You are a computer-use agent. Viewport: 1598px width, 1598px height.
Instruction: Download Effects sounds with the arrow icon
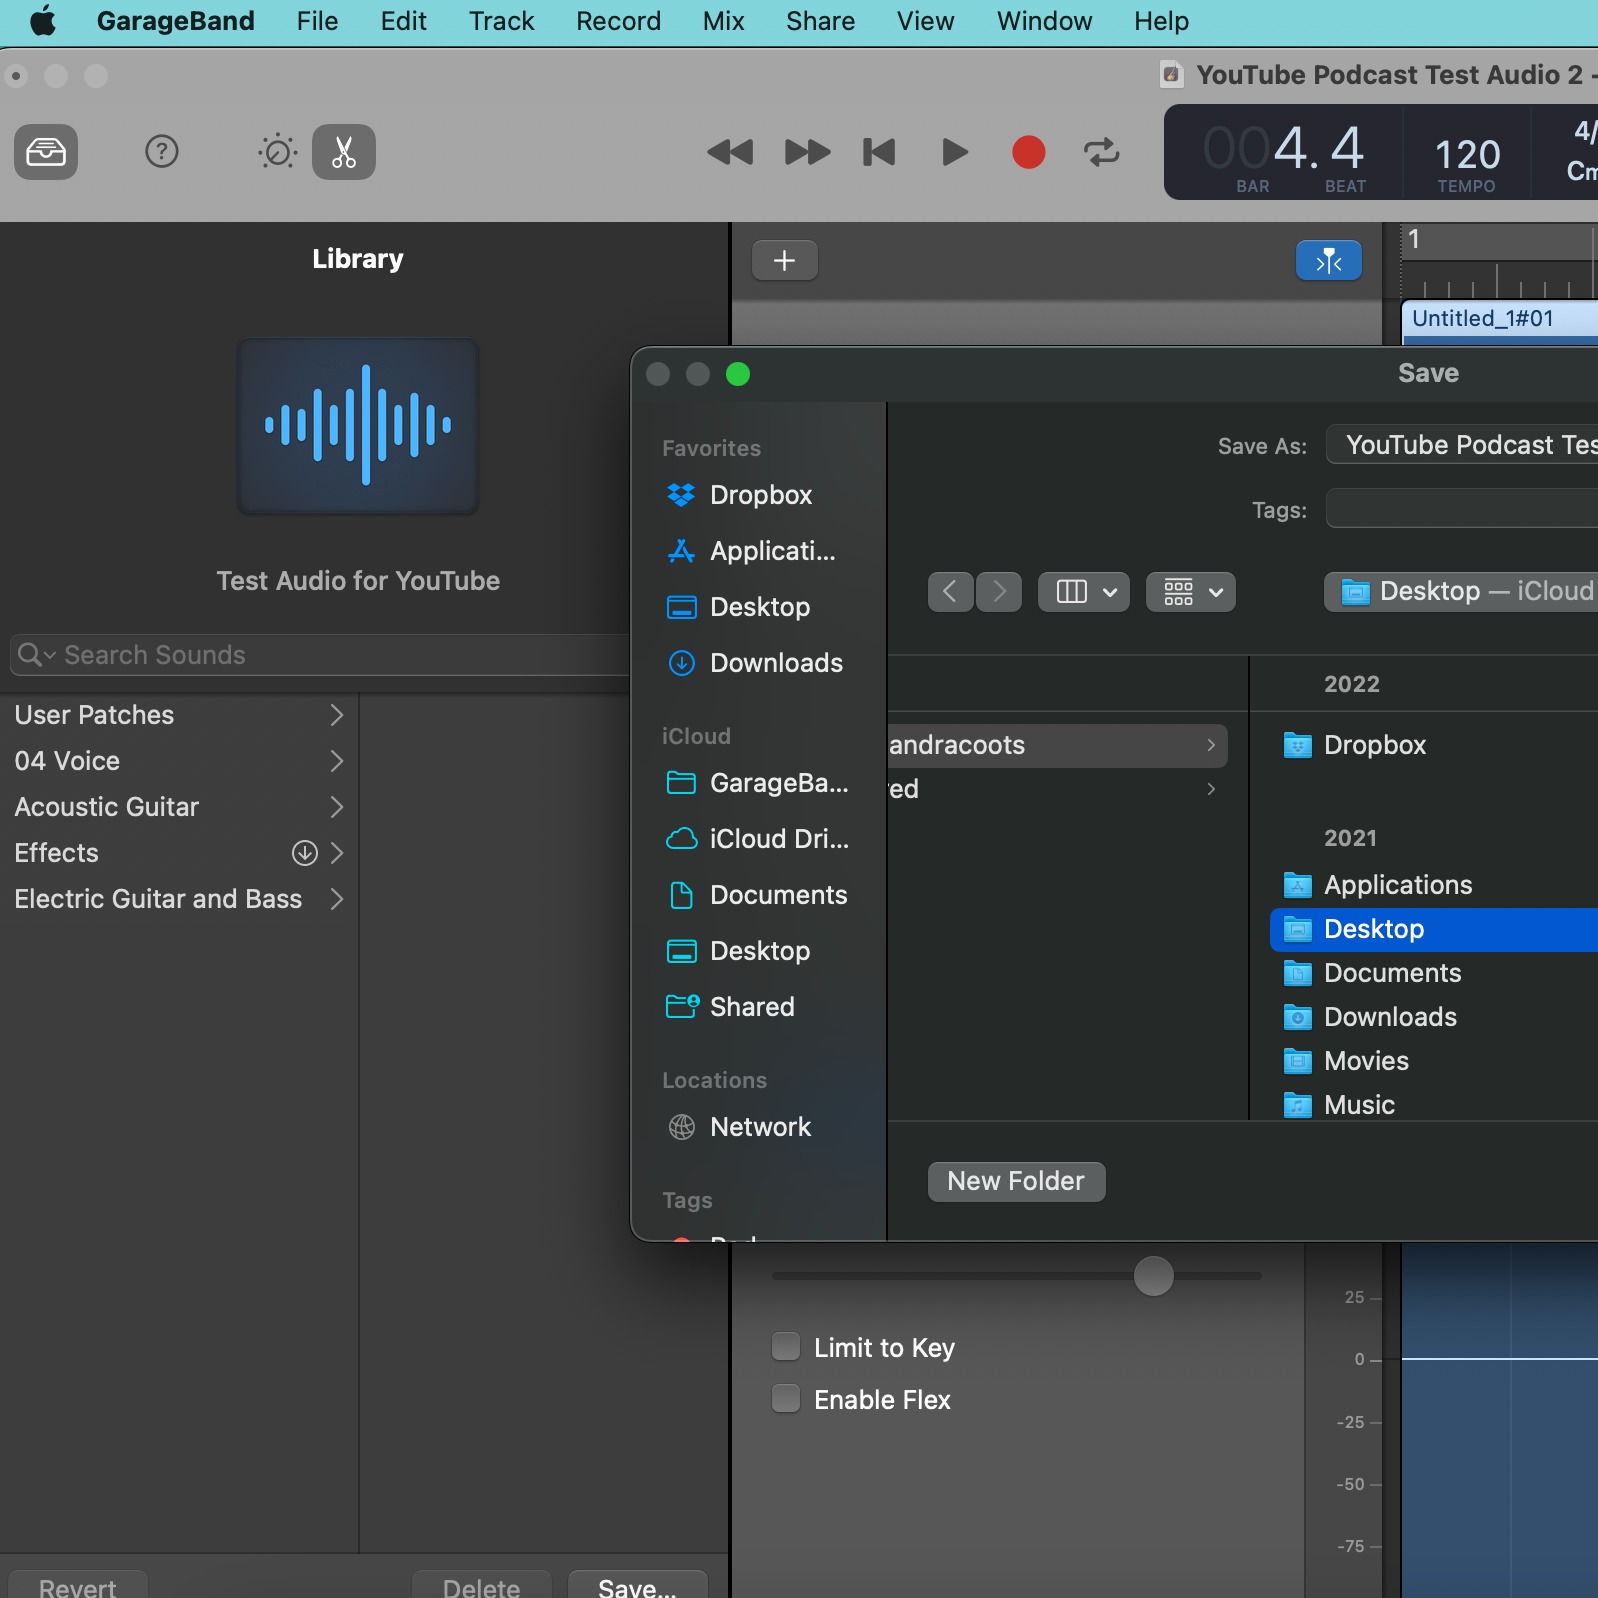point(304,853)
